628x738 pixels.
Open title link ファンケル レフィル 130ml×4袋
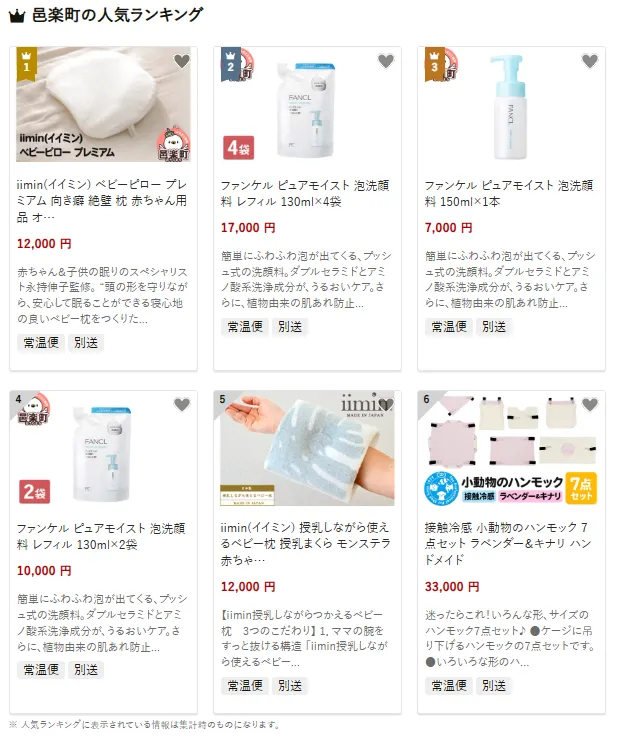(x=305, y=193)
